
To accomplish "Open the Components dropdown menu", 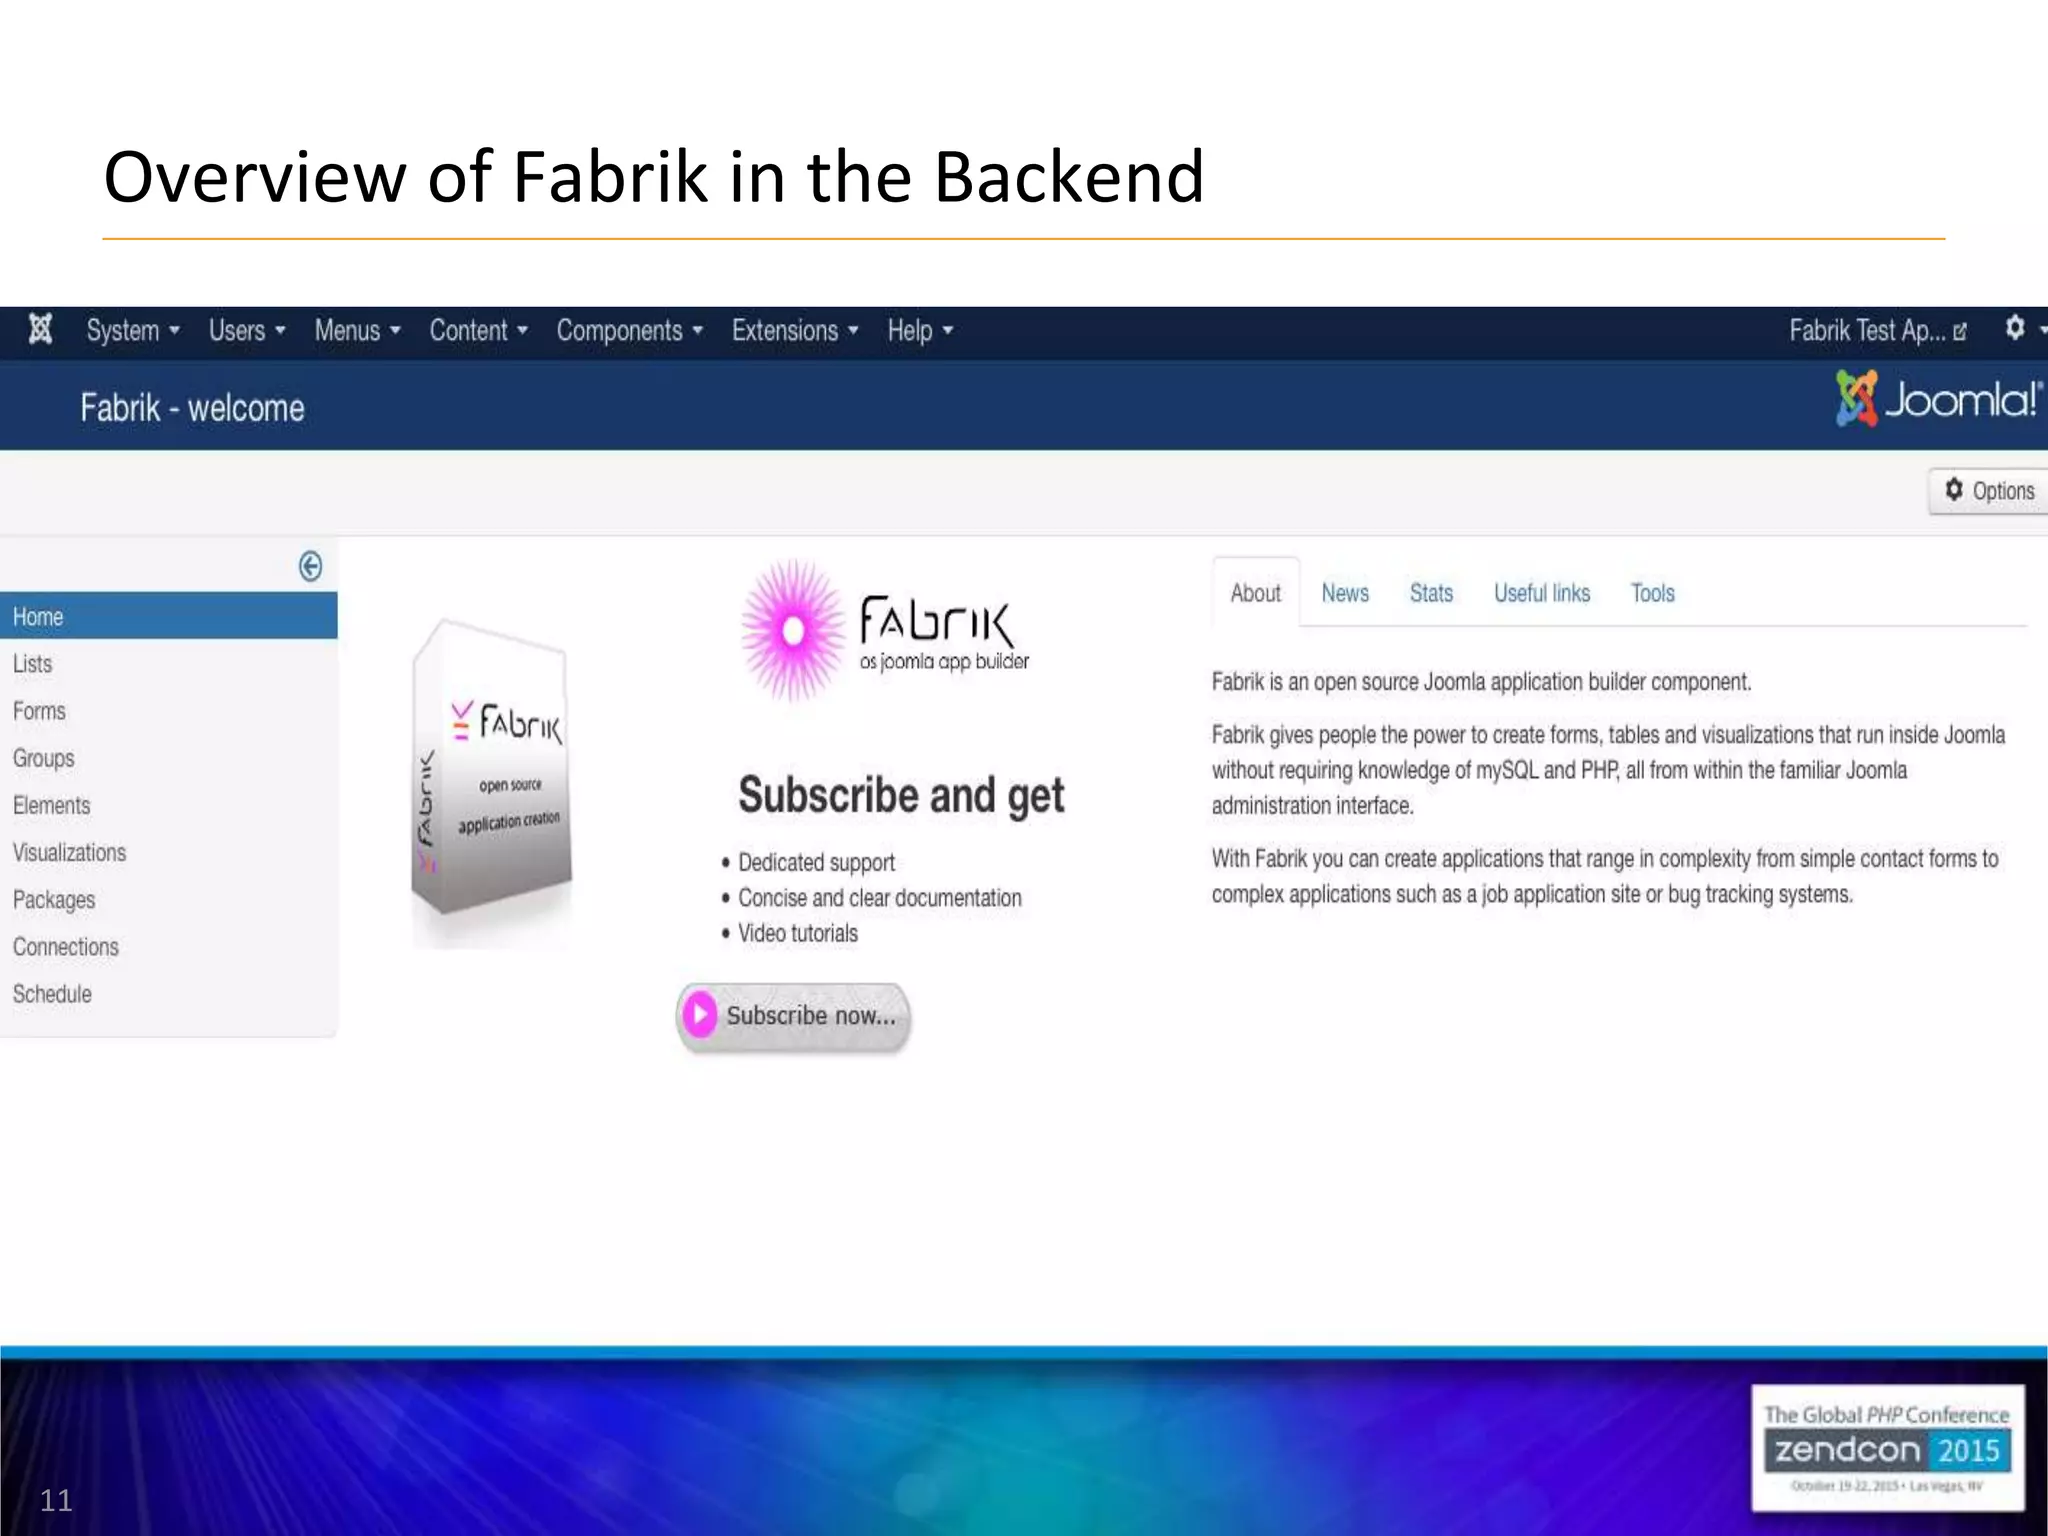I will point(629,331).
